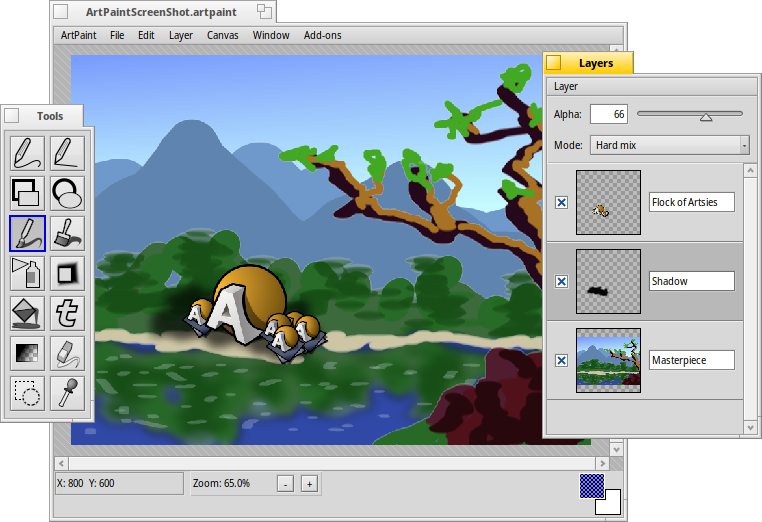Open the Canvas menu
762x522 pixels.
pyautogui.click(x=222, y=35)
